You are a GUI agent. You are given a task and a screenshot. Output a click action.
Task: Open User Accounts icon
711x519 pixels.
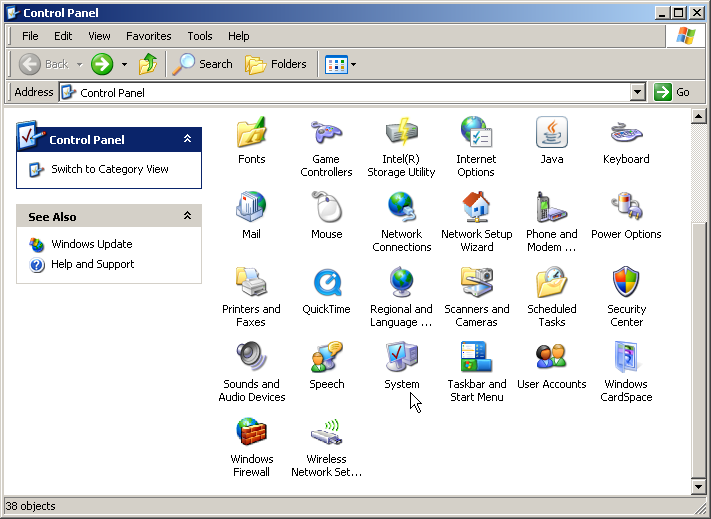[551, 357]
